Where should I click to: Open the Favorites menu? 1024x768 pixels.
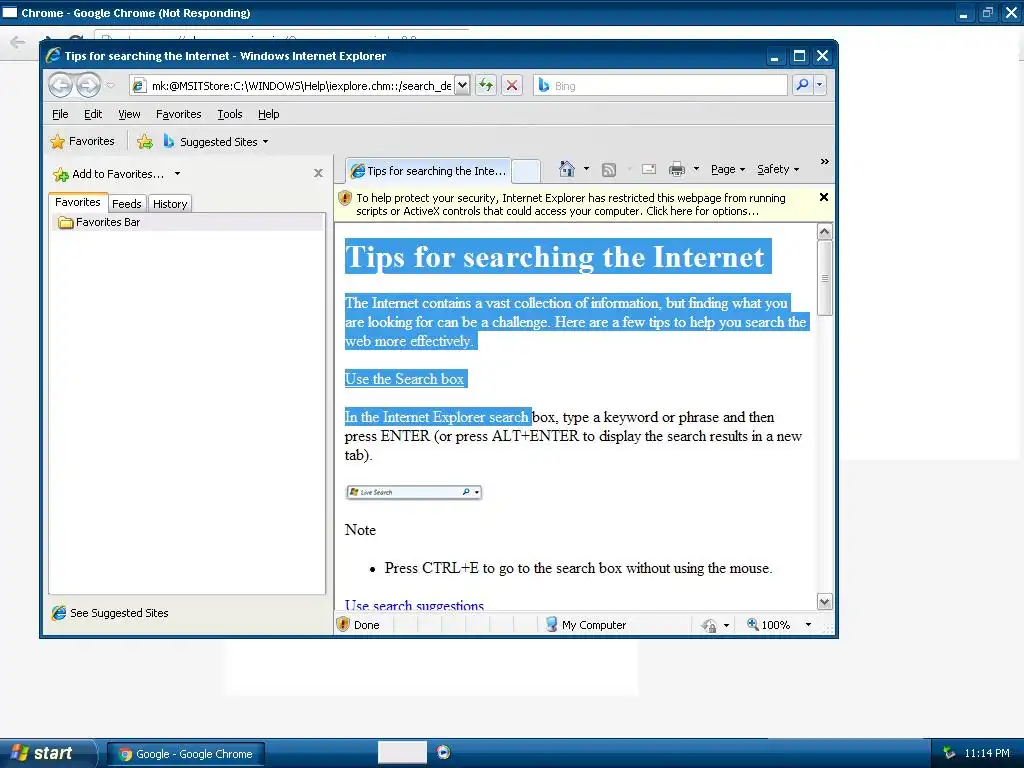click(178, 114)
